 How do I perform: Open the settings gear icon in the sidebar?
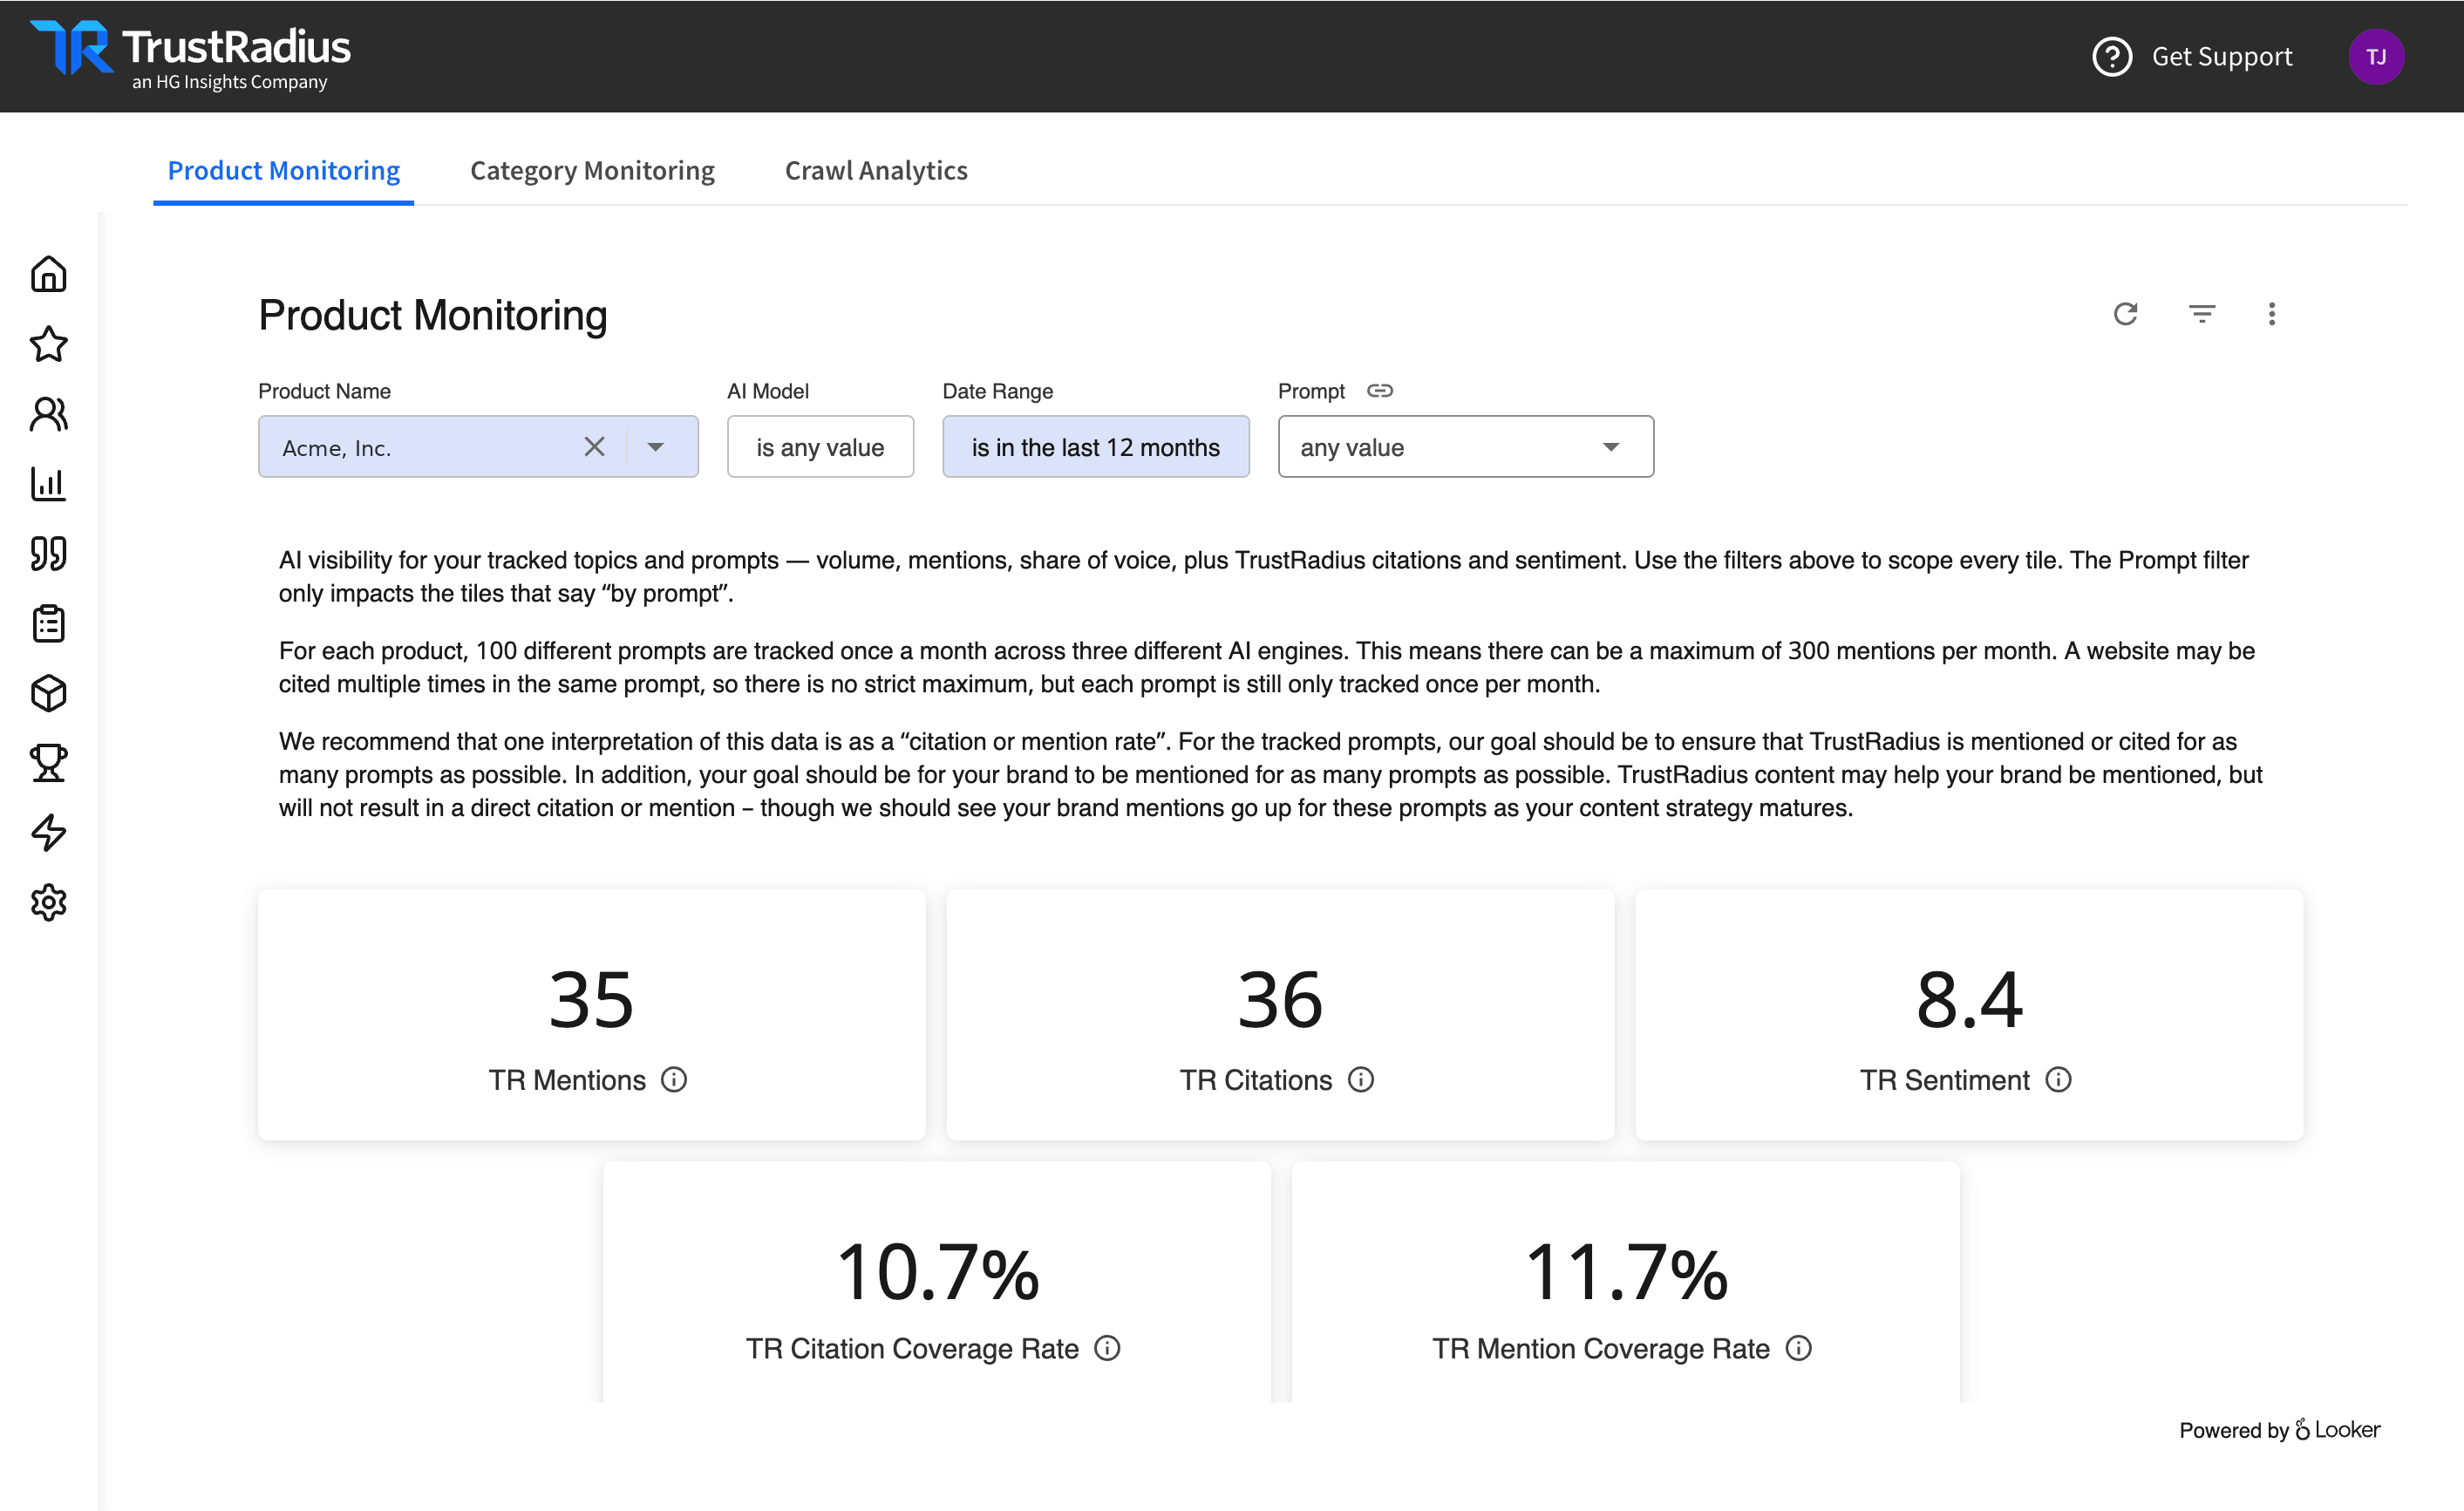tap(48, 902)
